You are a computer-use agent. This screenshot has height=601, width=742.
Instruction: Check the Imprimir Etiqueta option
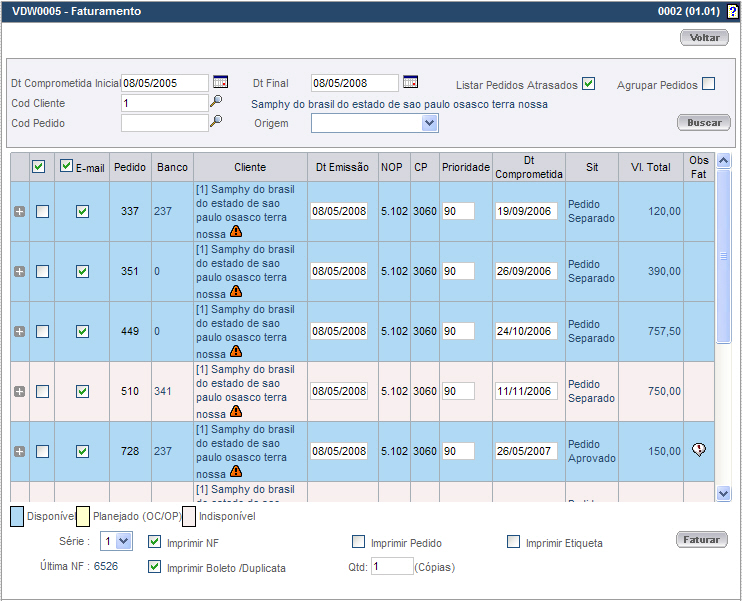[514, 542]
